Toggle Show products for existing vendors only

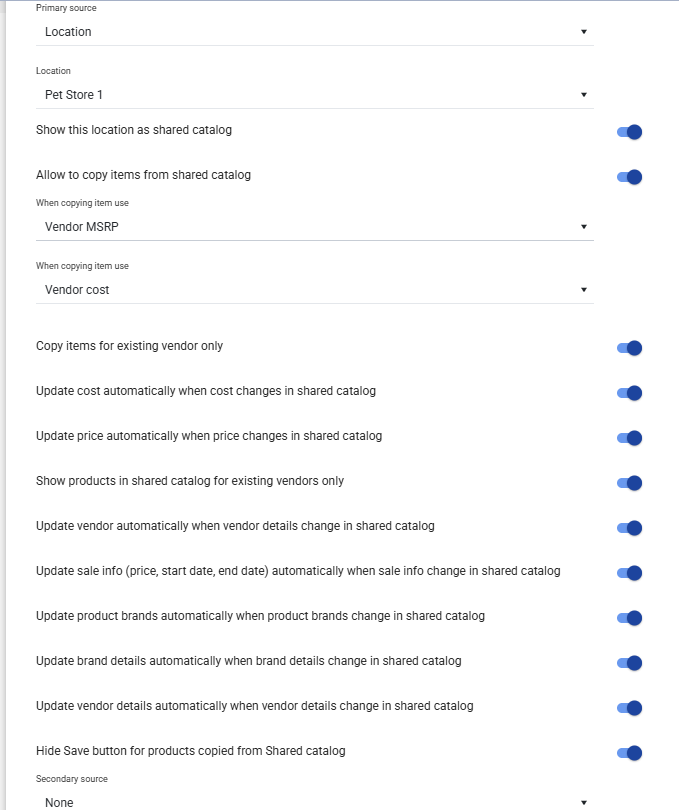pyautogui.click(x=629, y=483)
